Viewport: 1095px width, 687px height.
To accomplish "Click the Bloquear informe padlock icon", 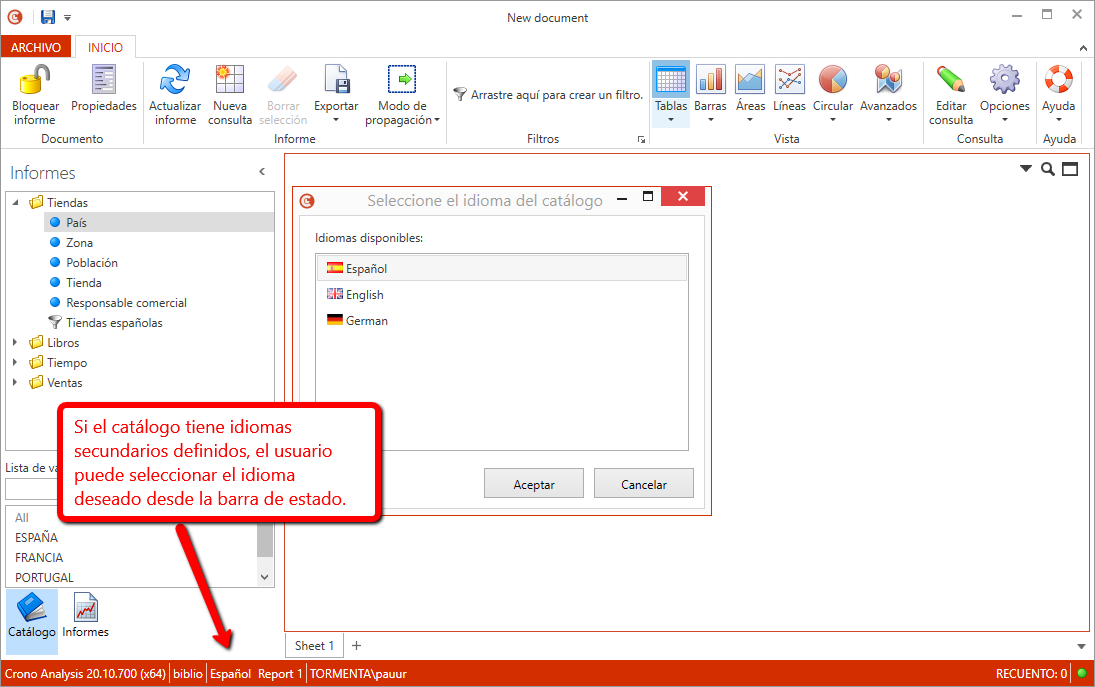I will [35, 80].
